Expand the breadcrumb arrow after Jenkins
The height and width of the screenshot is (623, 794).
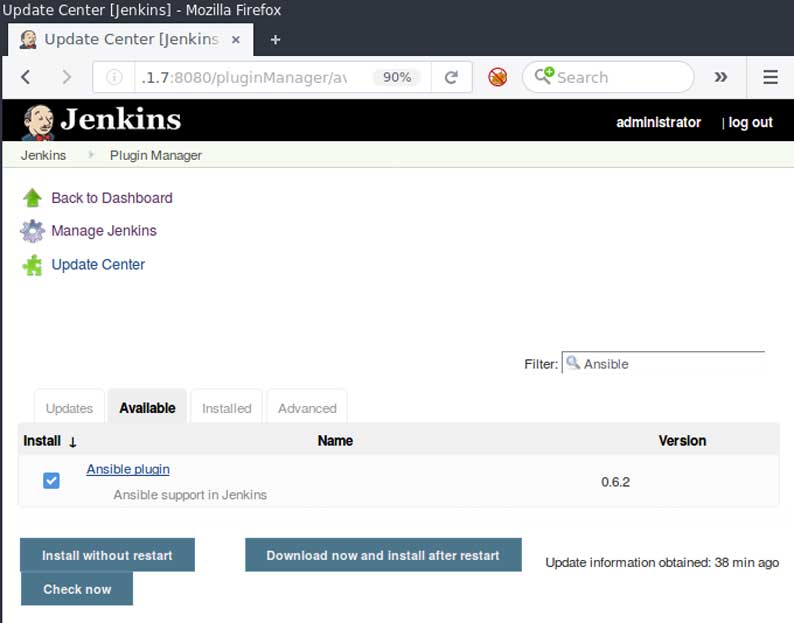[91, 154]
